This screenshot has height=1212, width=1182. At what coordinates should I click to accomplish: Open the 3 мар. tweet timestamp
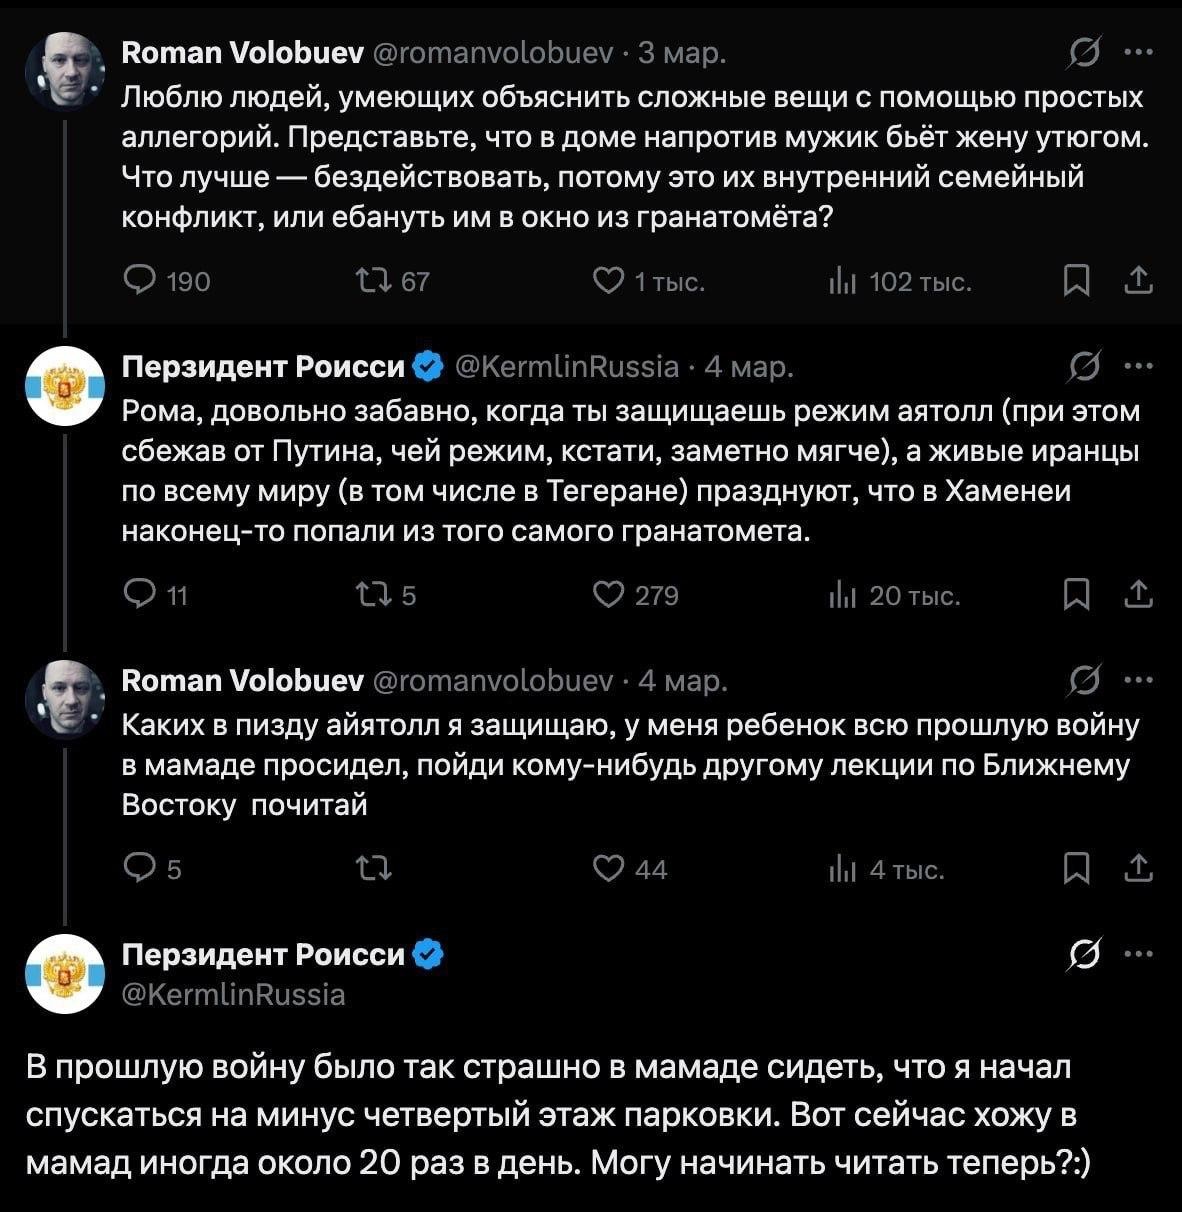click(682, 53)
